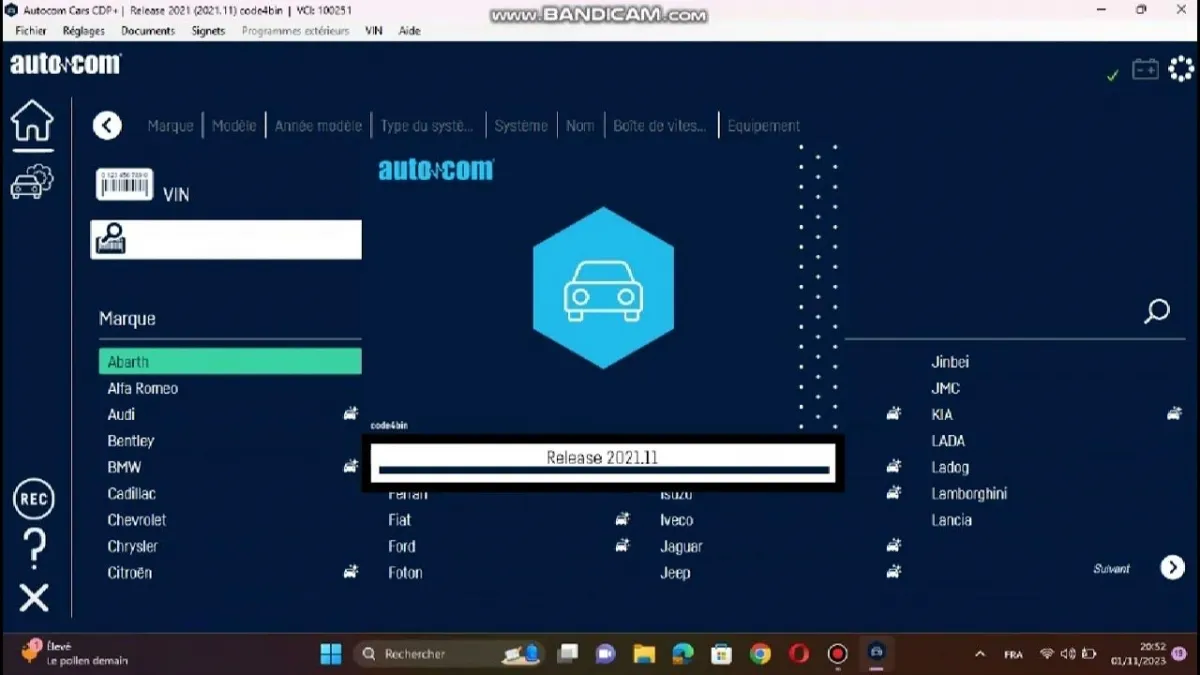This screenshot has height=675, width=1200.
Task: Select the Cadillac brand
Action: coord(132,494)
